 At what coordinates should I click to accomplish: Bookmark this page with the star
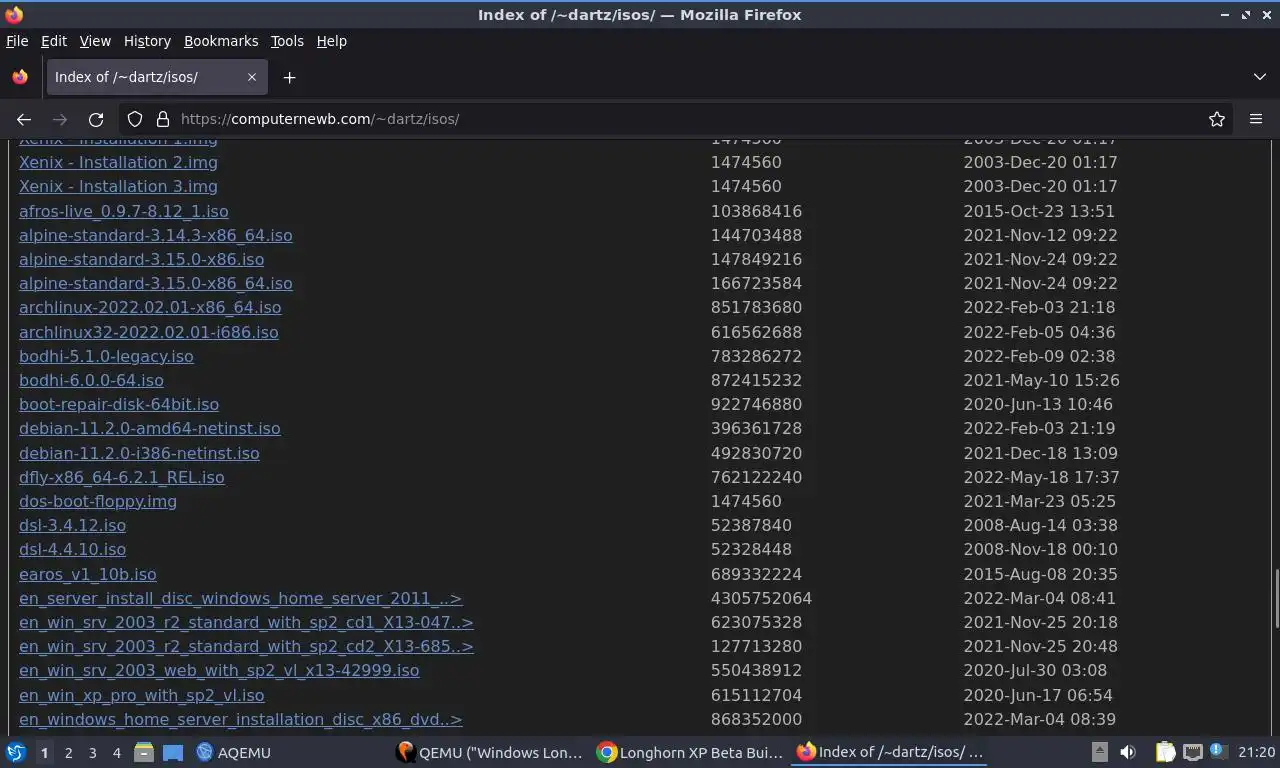(x=1217, y=119)
